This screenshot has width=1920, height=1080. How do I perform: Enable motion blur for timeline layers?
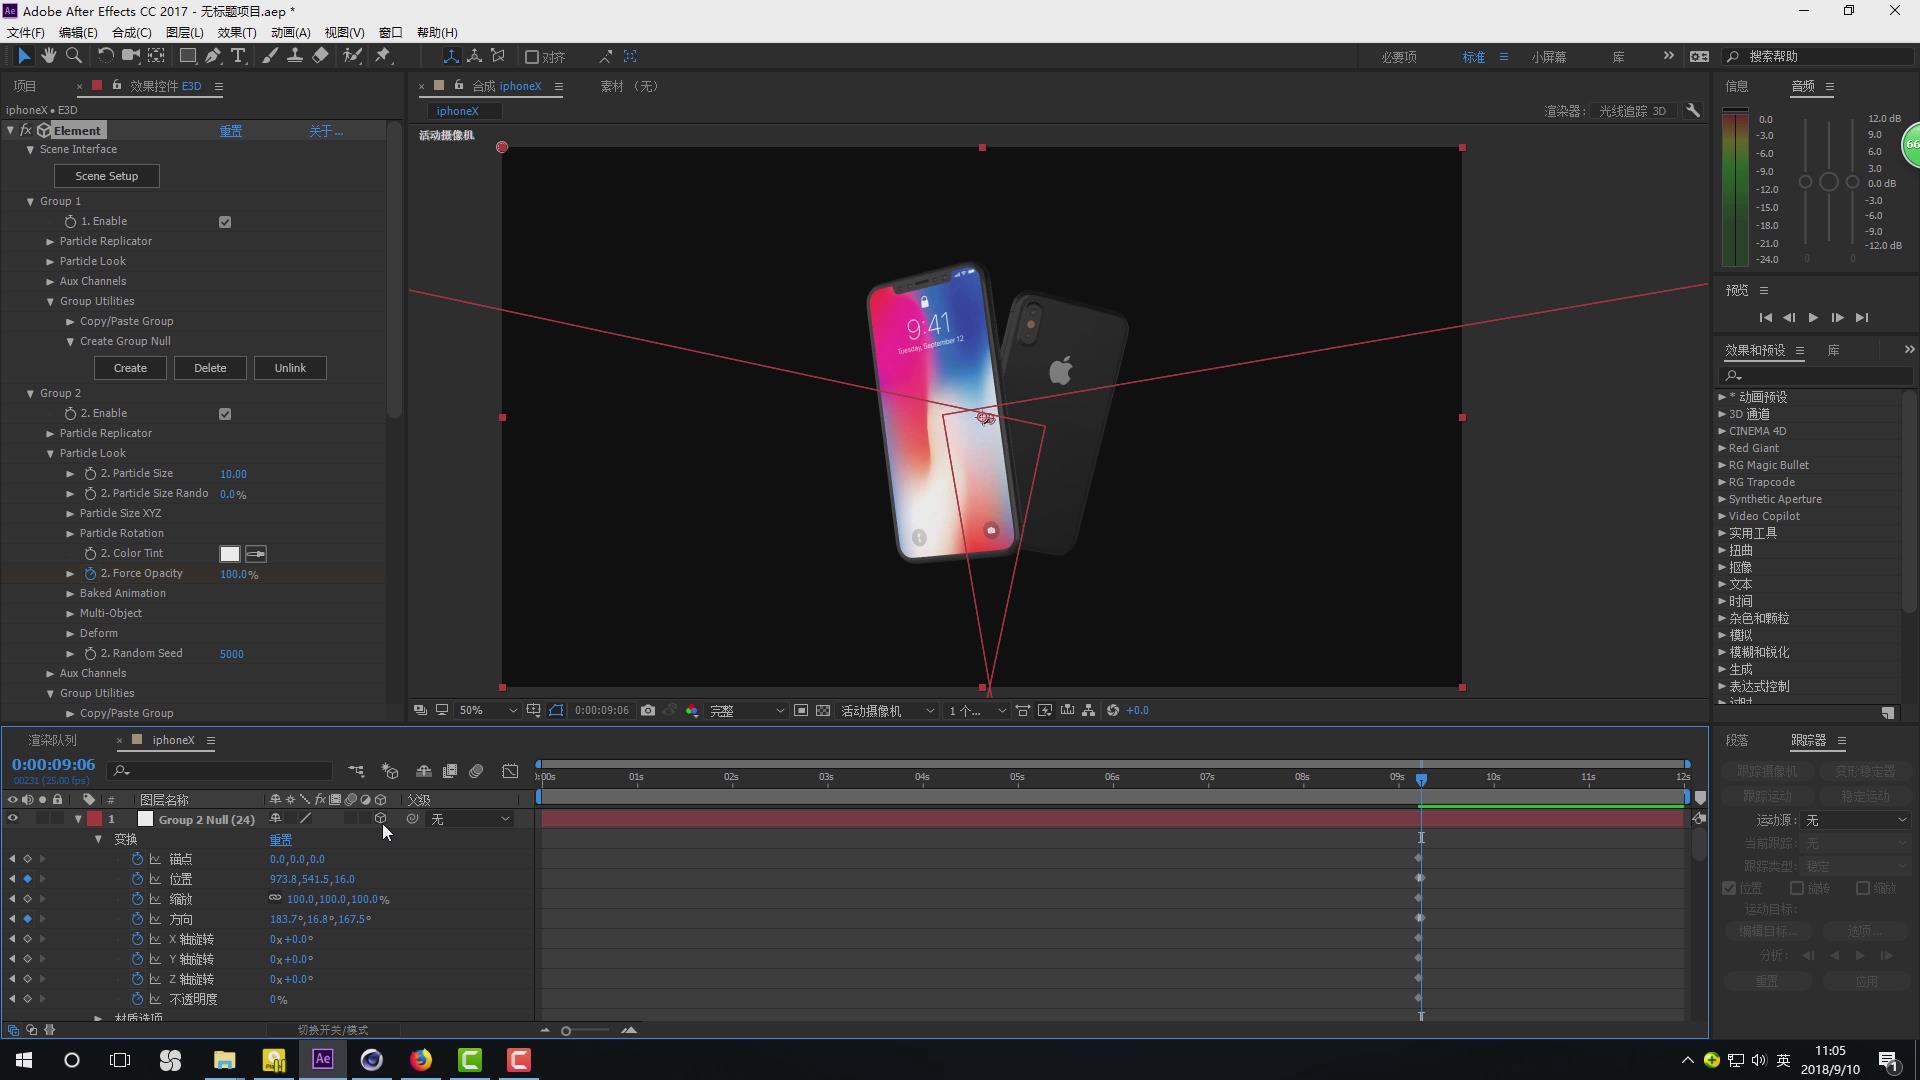476,771
